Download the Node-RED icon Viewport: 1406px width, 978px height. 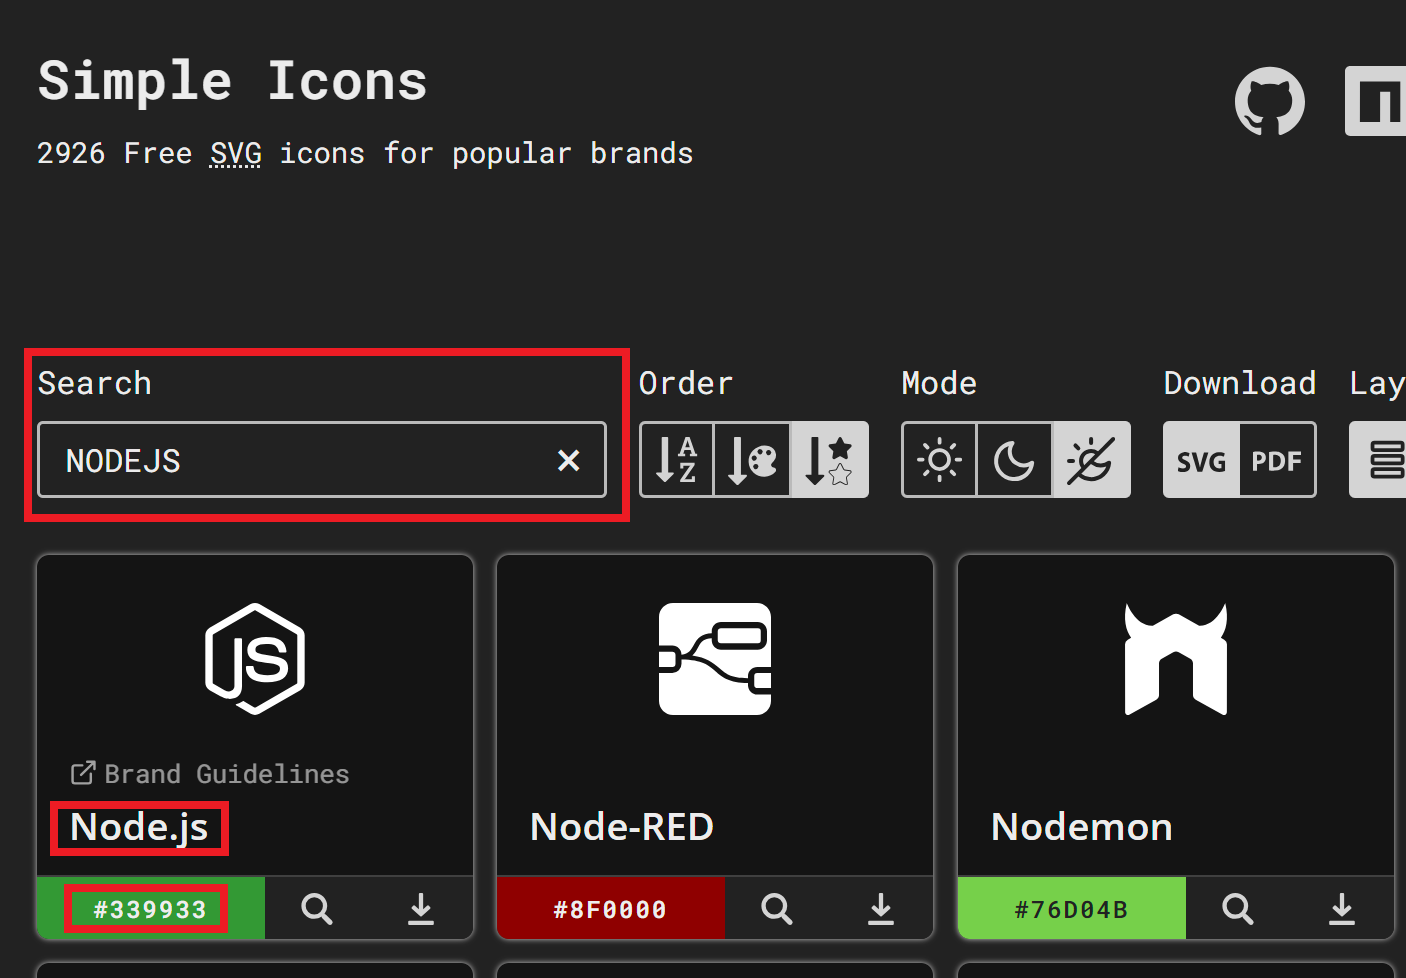pyautogui.click(x=881, y=909)
